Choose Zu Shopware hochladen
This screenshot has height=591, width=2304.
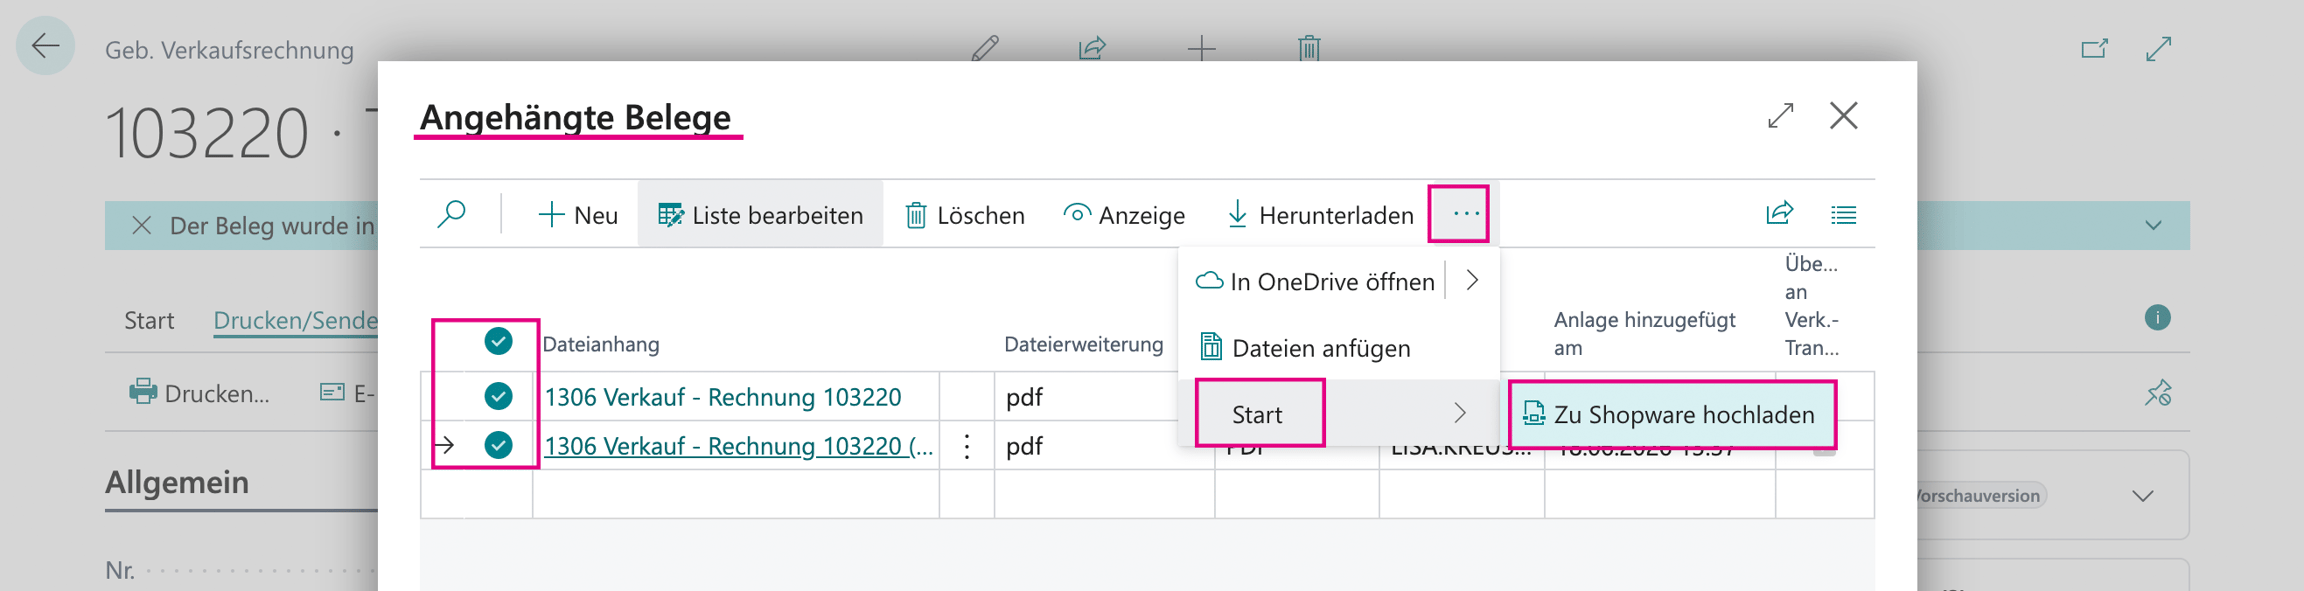[1672, 414]
